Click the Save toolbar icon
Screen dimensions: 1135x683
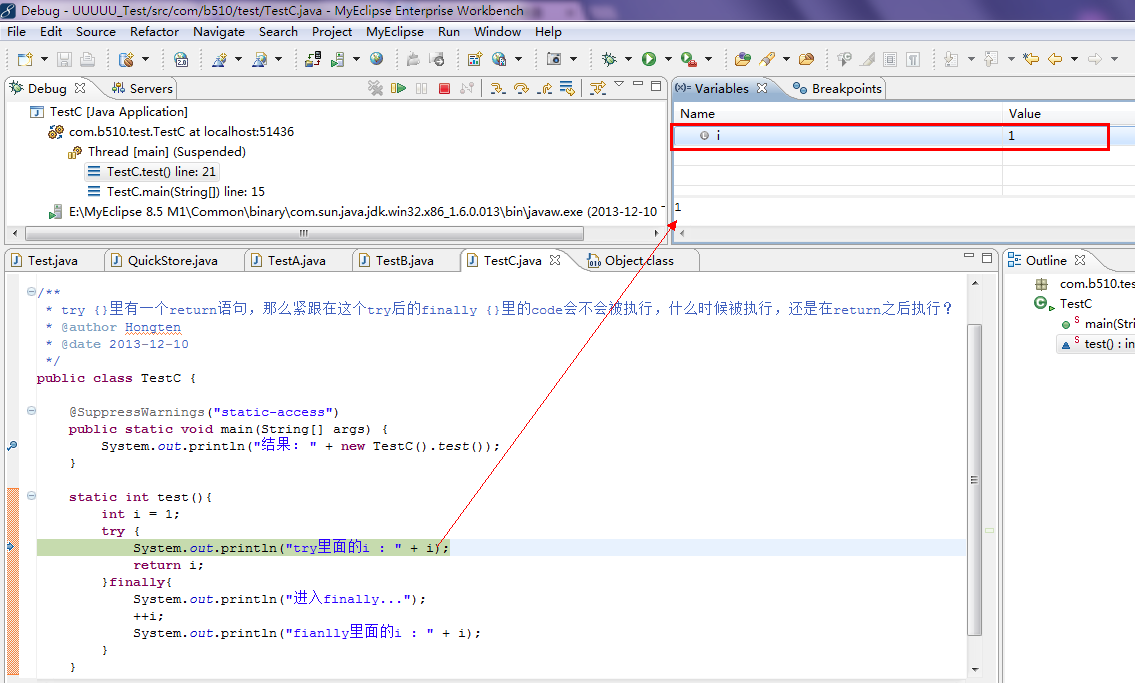point(65,58)
